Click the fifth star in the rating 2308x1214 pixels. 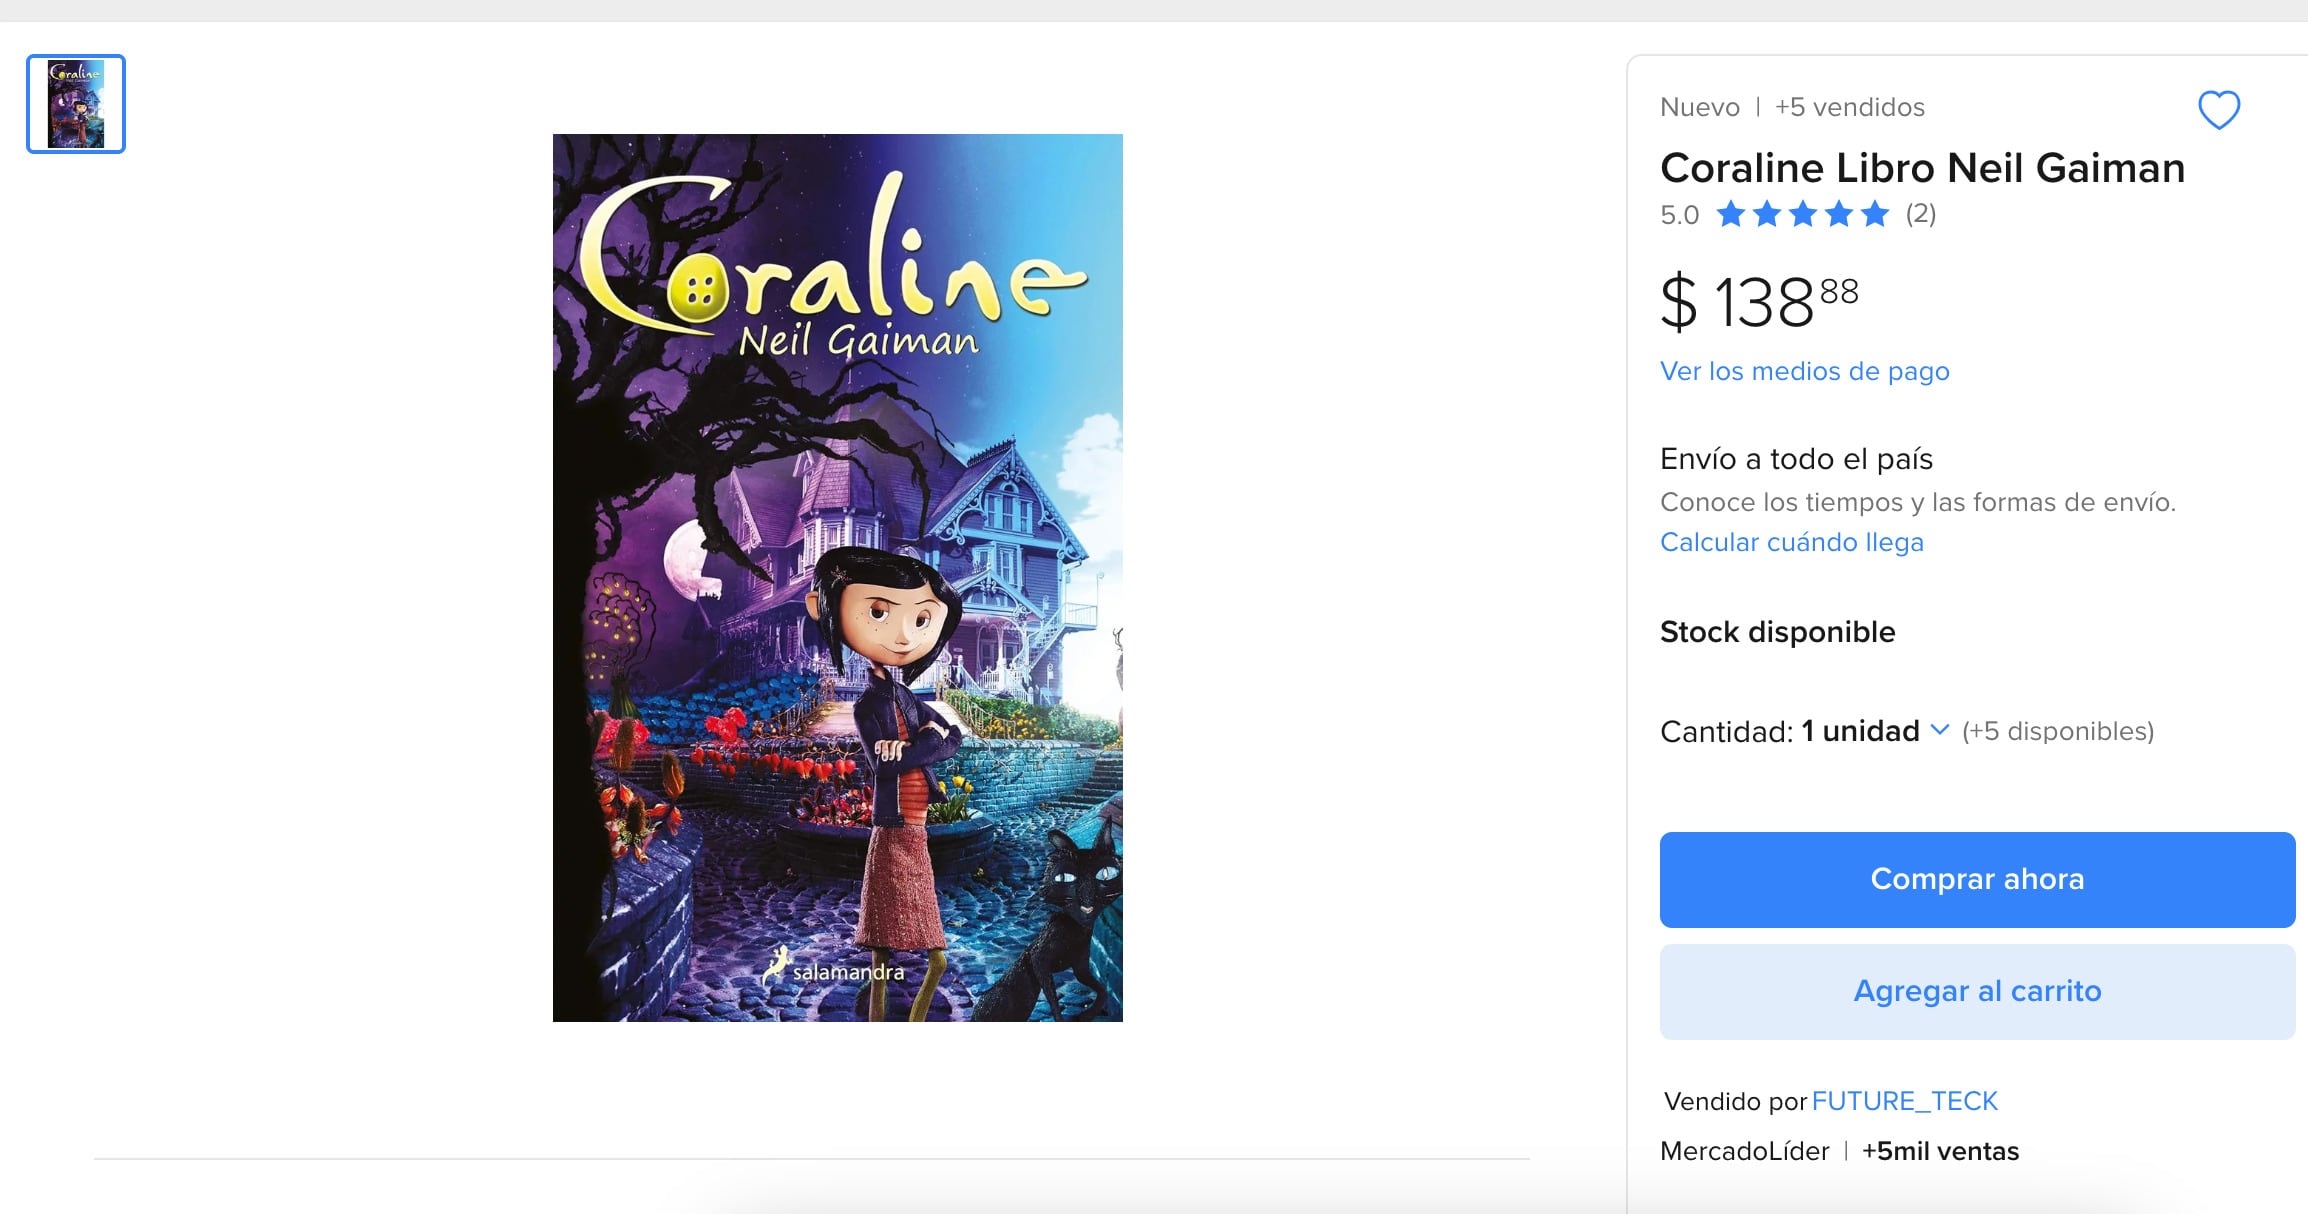coord(1875,214)
